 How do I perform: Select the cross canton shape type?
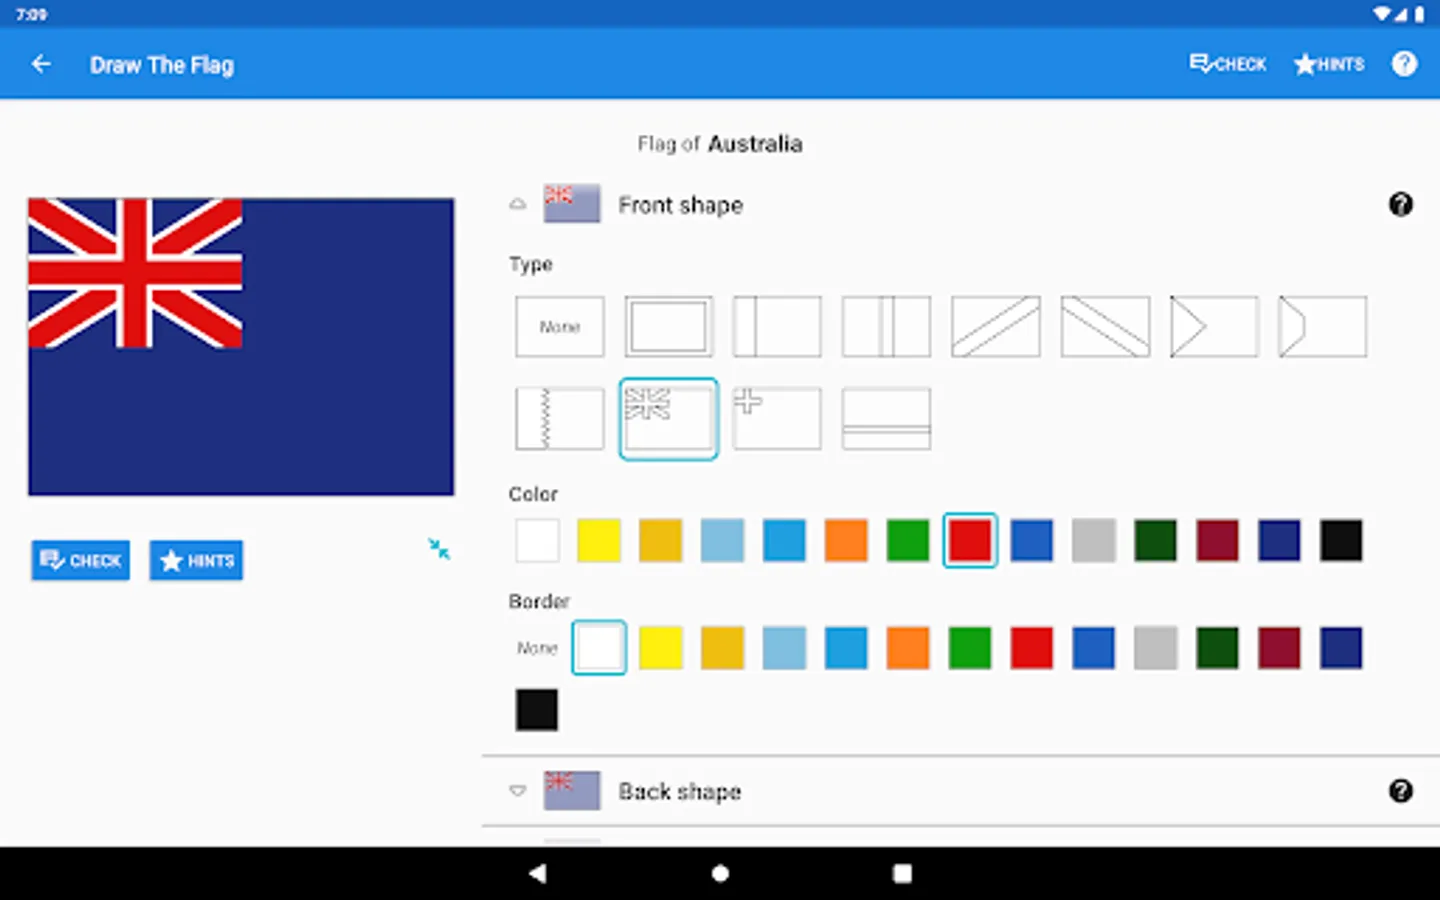click(x=777, y=419)
